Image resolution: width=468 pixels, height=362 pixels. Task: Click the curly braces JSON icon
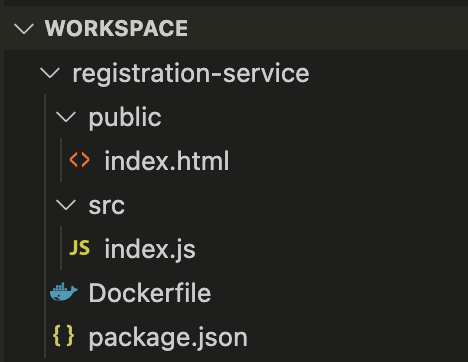tap(64, 336)
